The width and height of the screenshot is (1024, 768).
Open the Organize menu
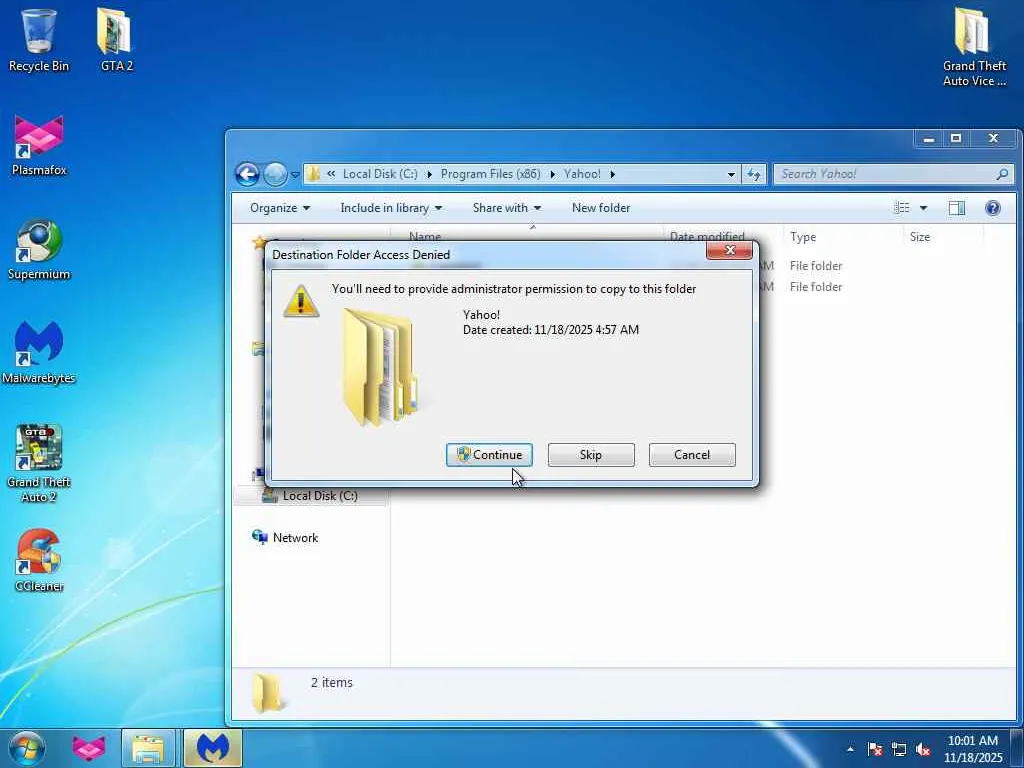click(280, 208)
